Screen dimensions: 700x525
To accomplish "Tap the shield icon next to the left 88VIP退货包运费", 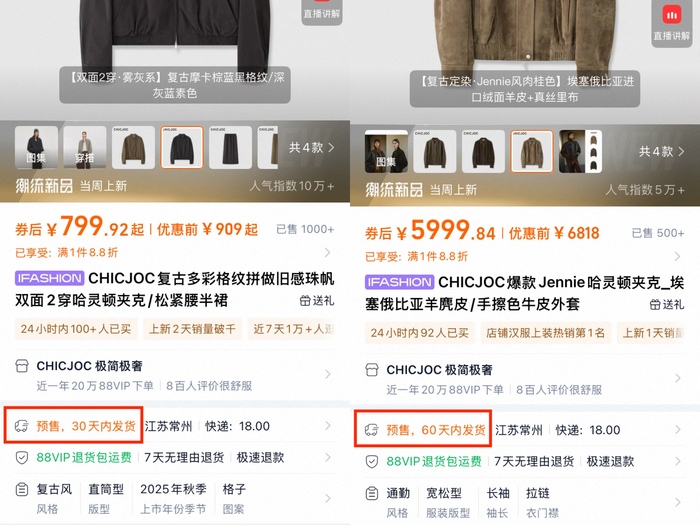I will click(22, 458).
